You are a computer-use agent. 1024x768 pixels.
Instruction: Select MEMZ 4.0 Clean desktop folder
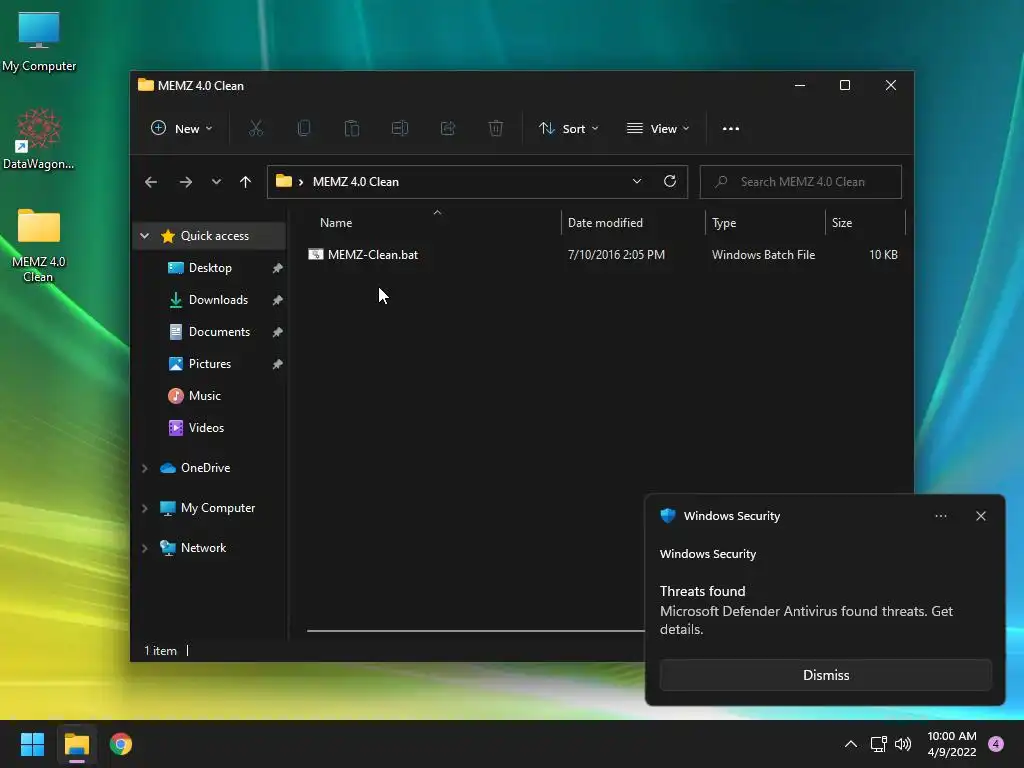pos(39,246)
